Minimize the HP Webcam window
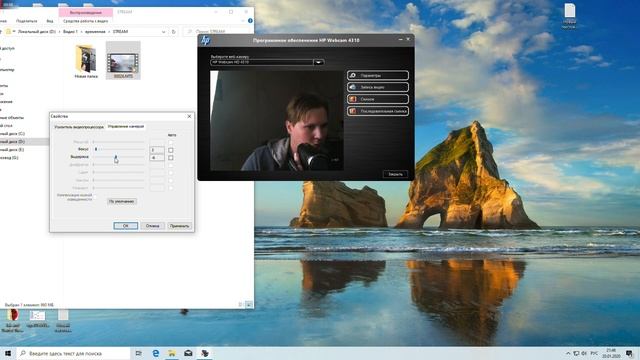 point(400,40)
